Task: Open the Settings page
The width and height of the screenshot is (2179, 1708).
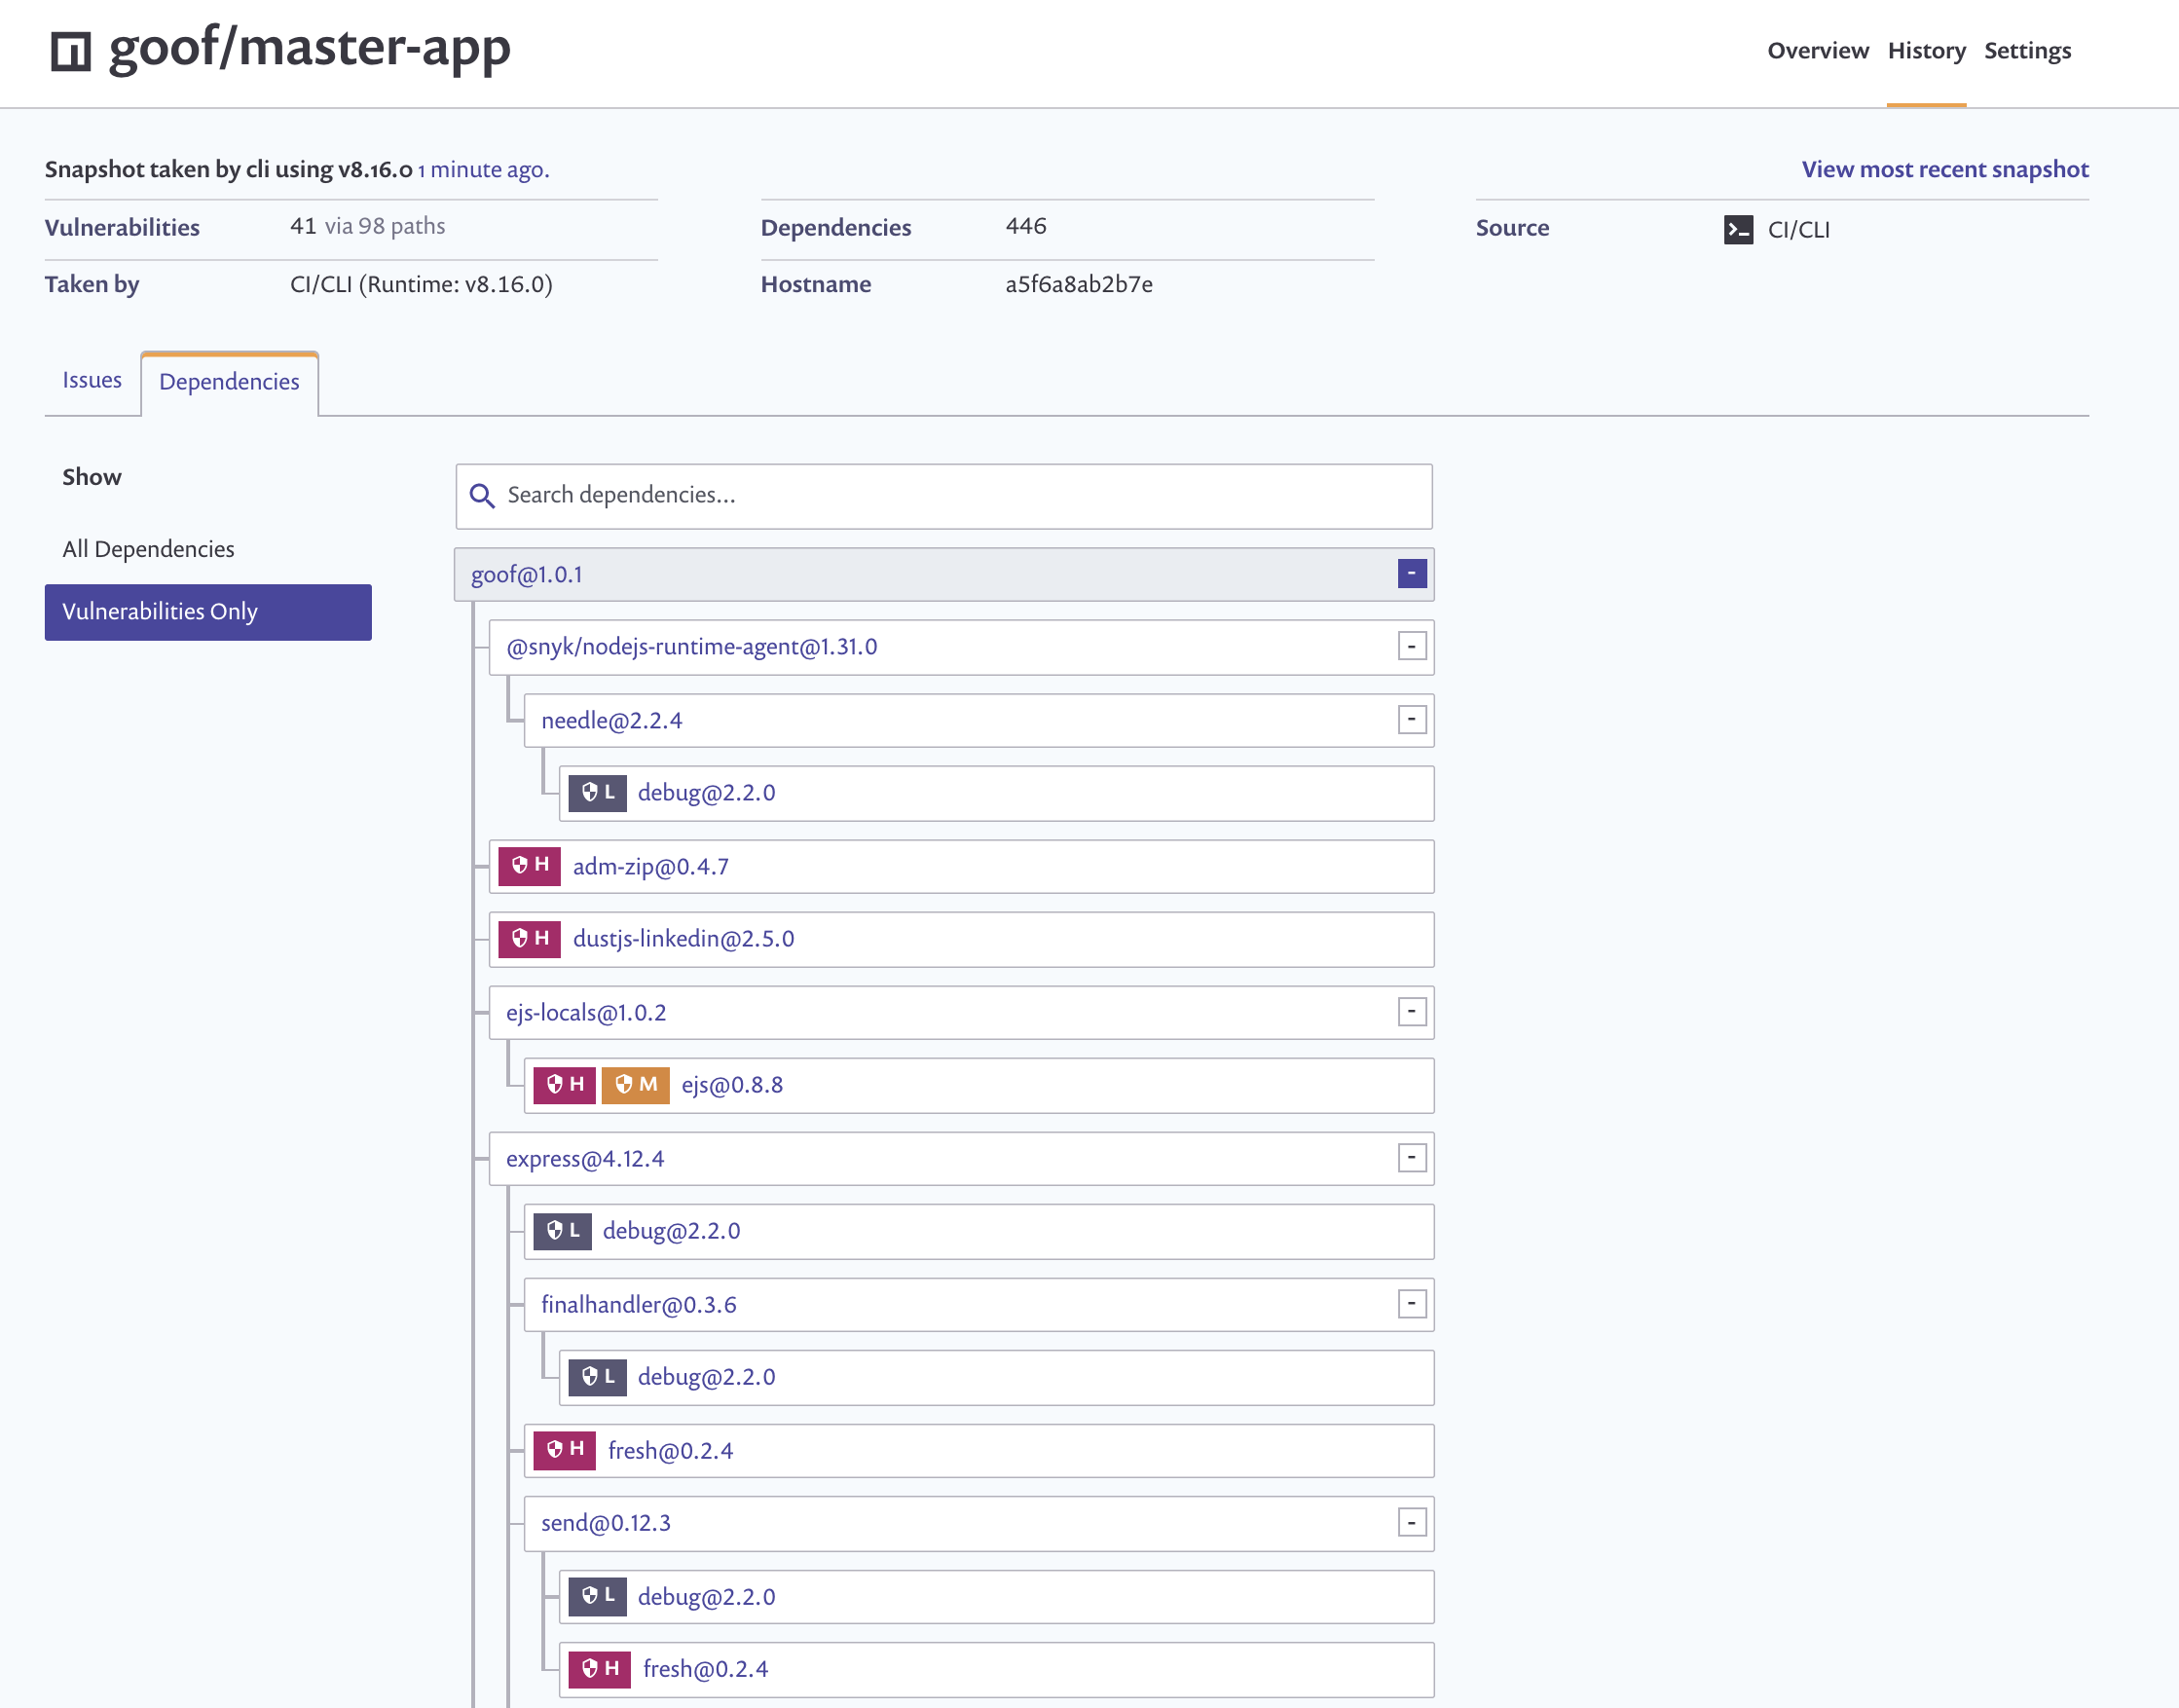Action: (x=2027, y=51)
